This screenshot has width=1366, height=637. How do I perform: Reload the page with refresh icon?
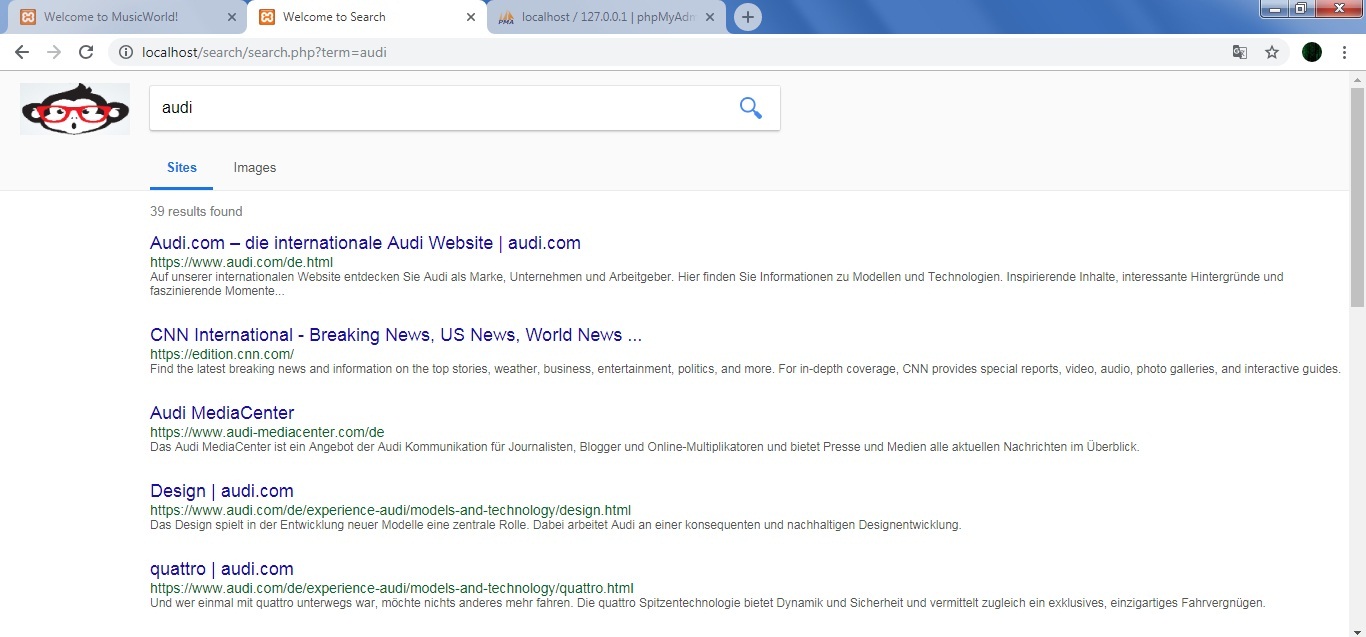[86, 52]
